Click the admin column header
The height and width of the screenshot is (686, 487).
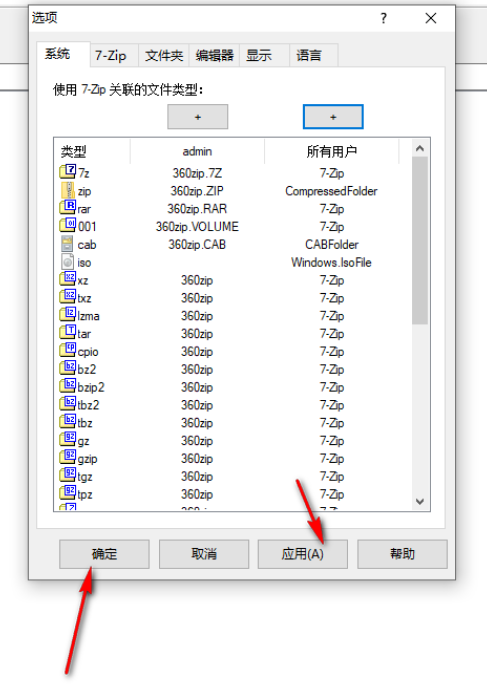pos(197,151)
